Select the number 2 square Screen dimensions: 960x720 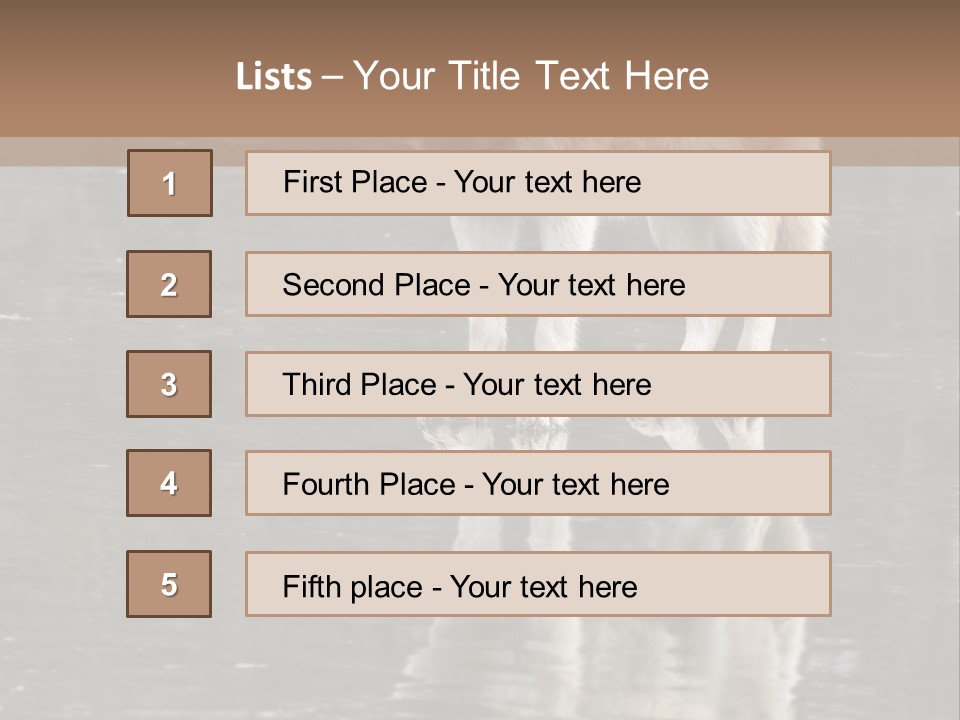coord(169,284)
